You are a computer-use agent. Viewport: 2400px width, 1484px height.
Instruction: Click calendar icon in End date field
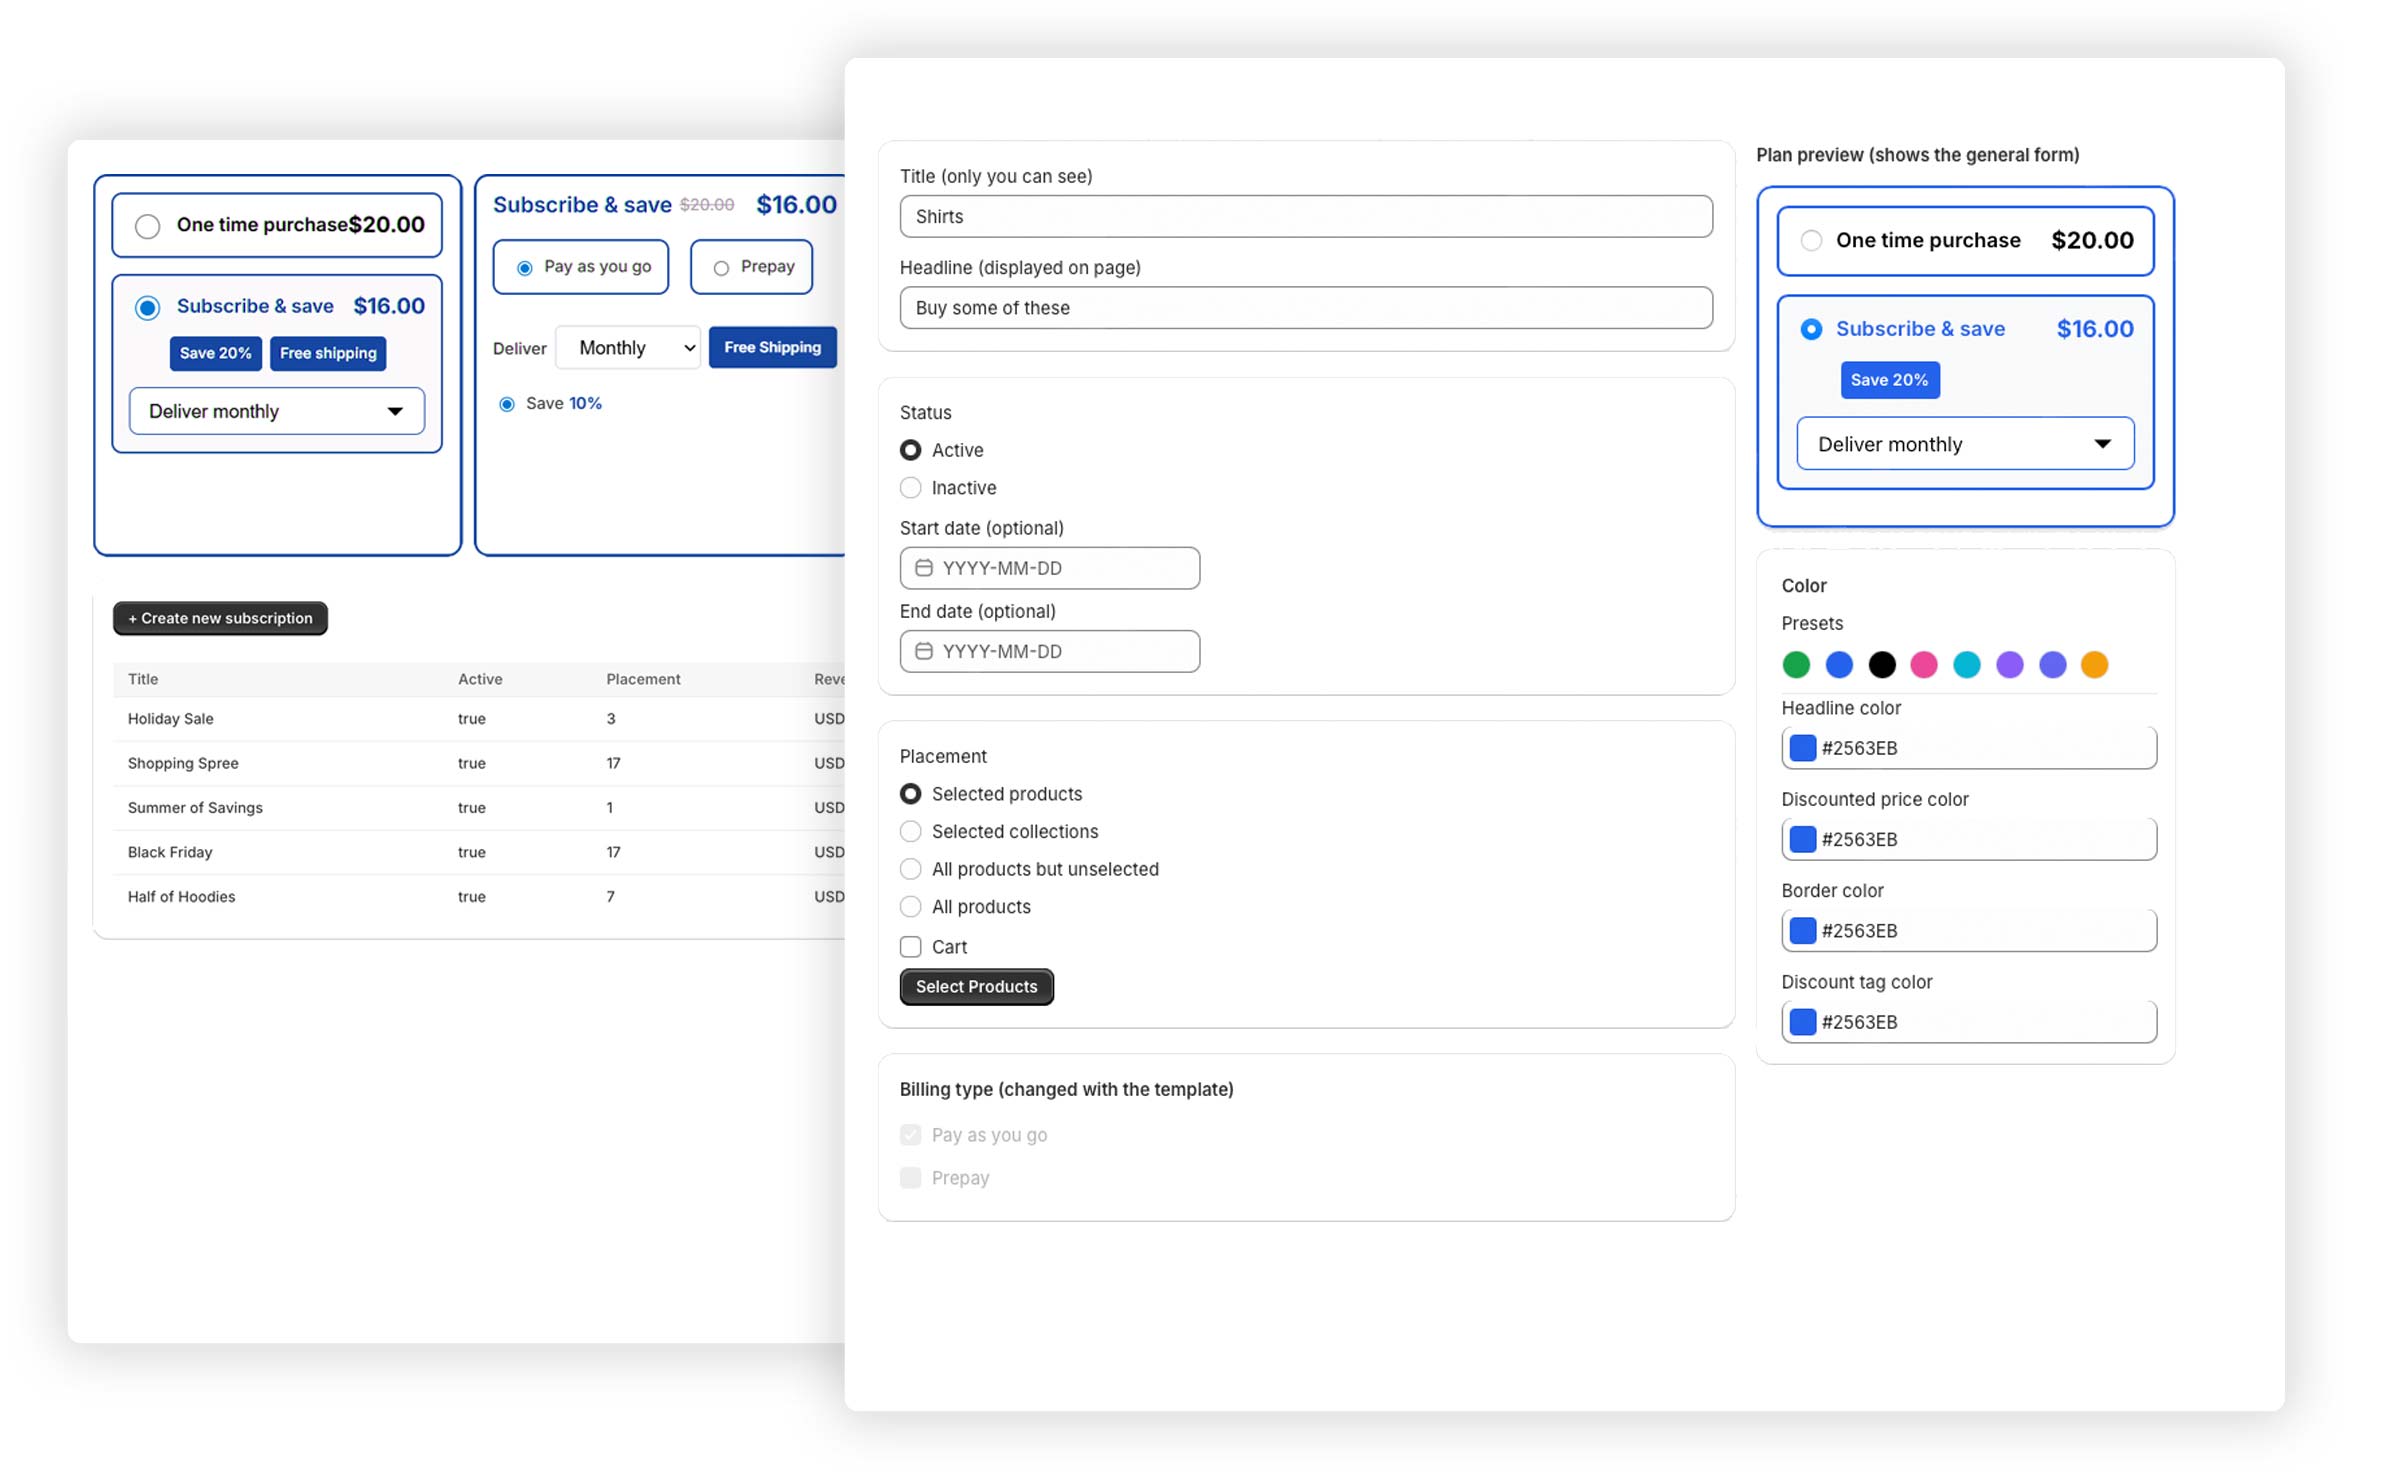(x=923, y=651)
